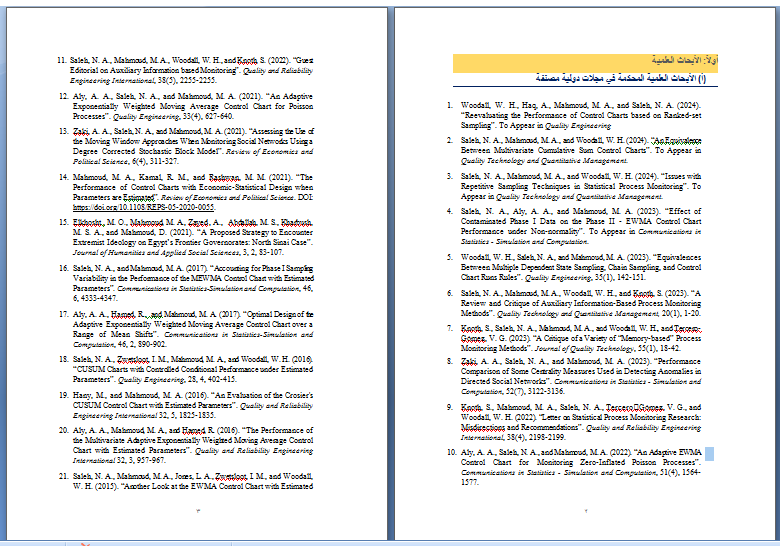Click the blue selection mark beside reference 10
This screenshot has height=546, width=780.
710,454
